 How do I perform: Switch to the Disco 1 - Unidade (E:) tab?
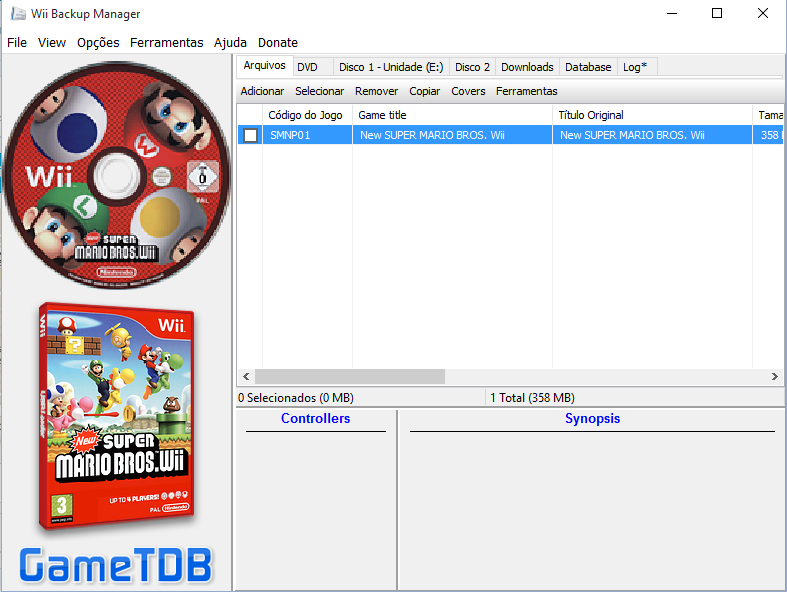391,67
